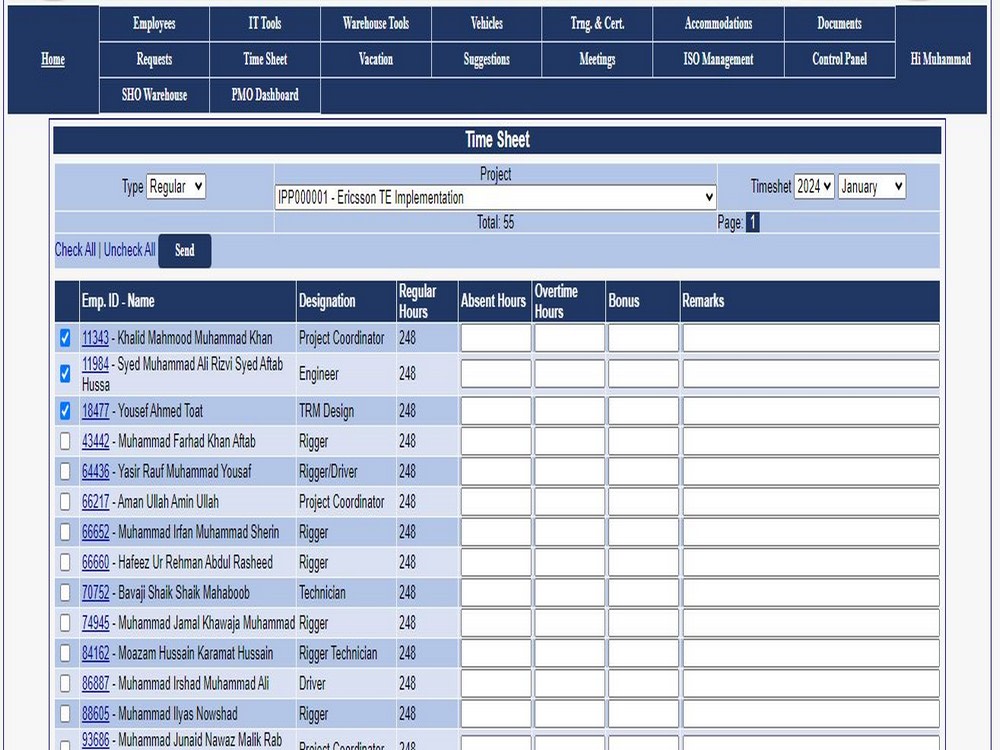The height and width of the screenshot is (750, 1000).
Task: Click Overtime Hours field for Yousef Ahmed Toat
Action: [x=570, y=411]
